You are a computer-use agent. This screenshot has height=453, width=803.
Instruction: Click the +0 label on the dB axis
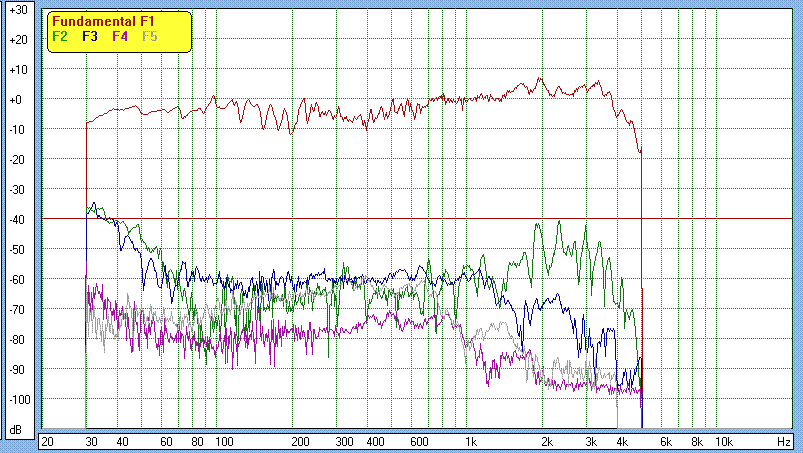coord(17,99)
